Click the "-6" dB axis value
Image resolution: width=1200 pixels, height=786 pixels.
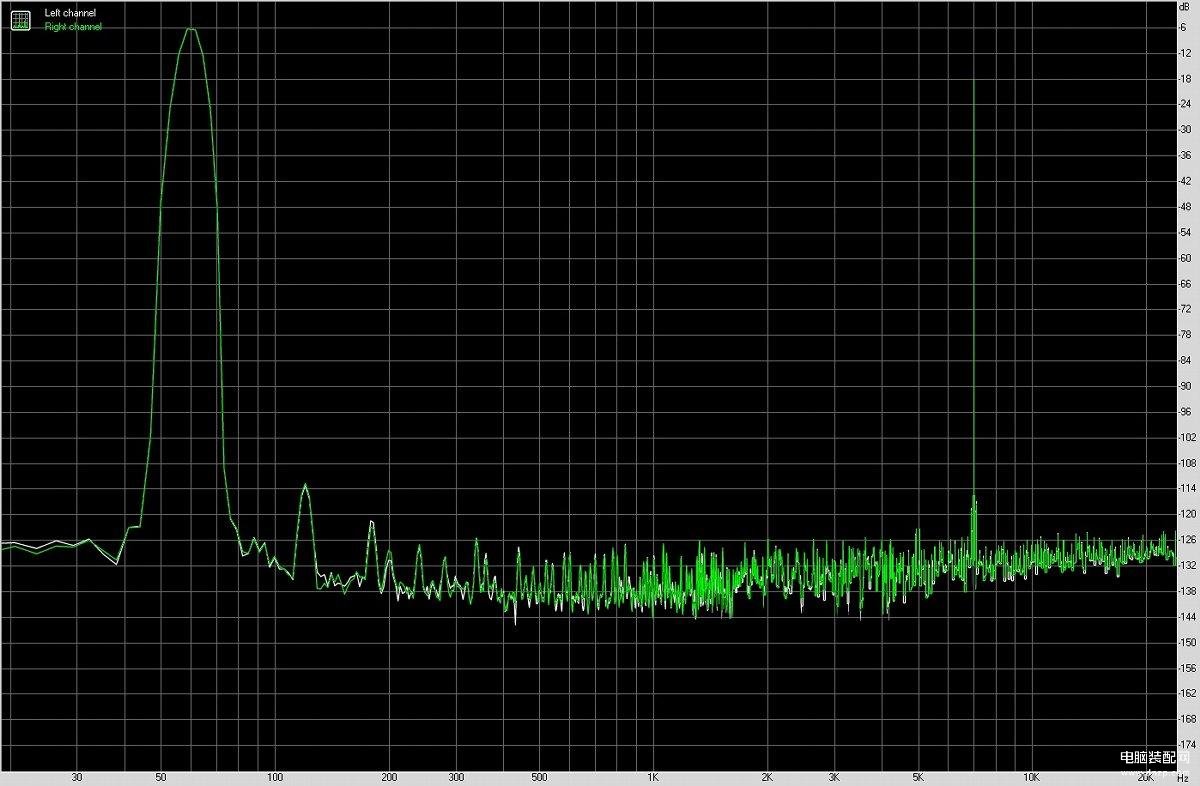1184,27
